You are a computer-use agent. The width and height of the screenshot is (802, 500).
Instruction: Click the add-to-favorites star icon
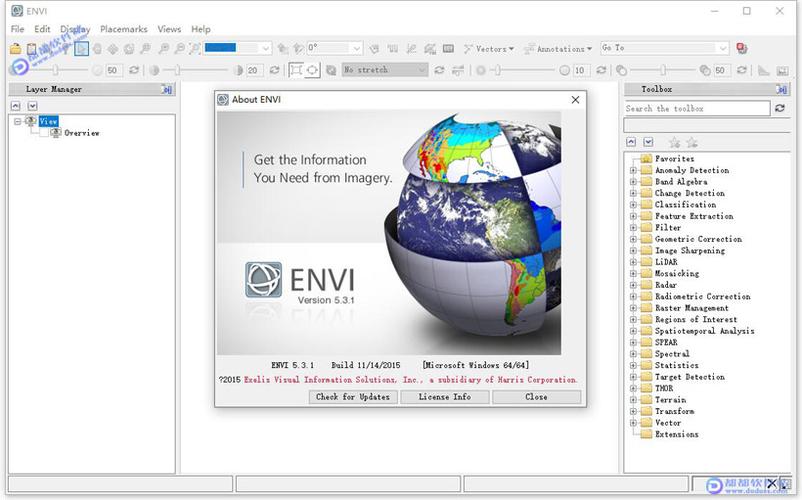[675, 142]
